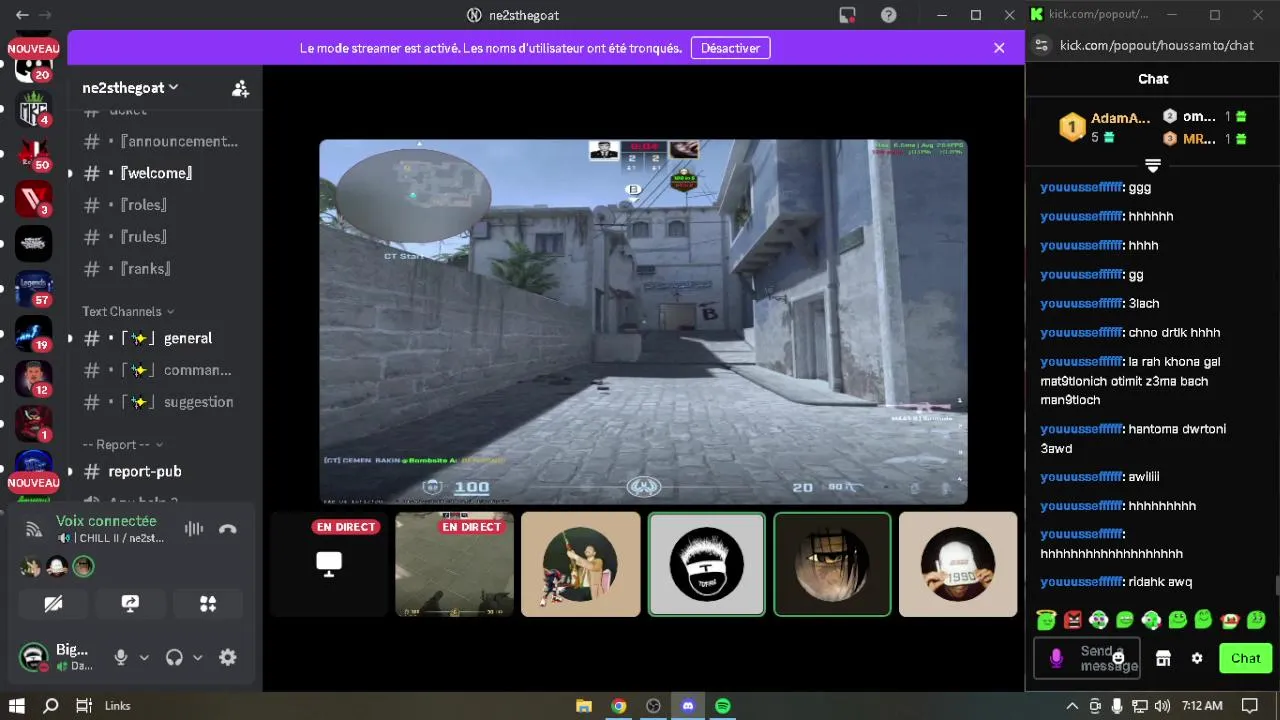Open the rules channel
This screenshot has height=720, width=1280.
tap(160, 237)
